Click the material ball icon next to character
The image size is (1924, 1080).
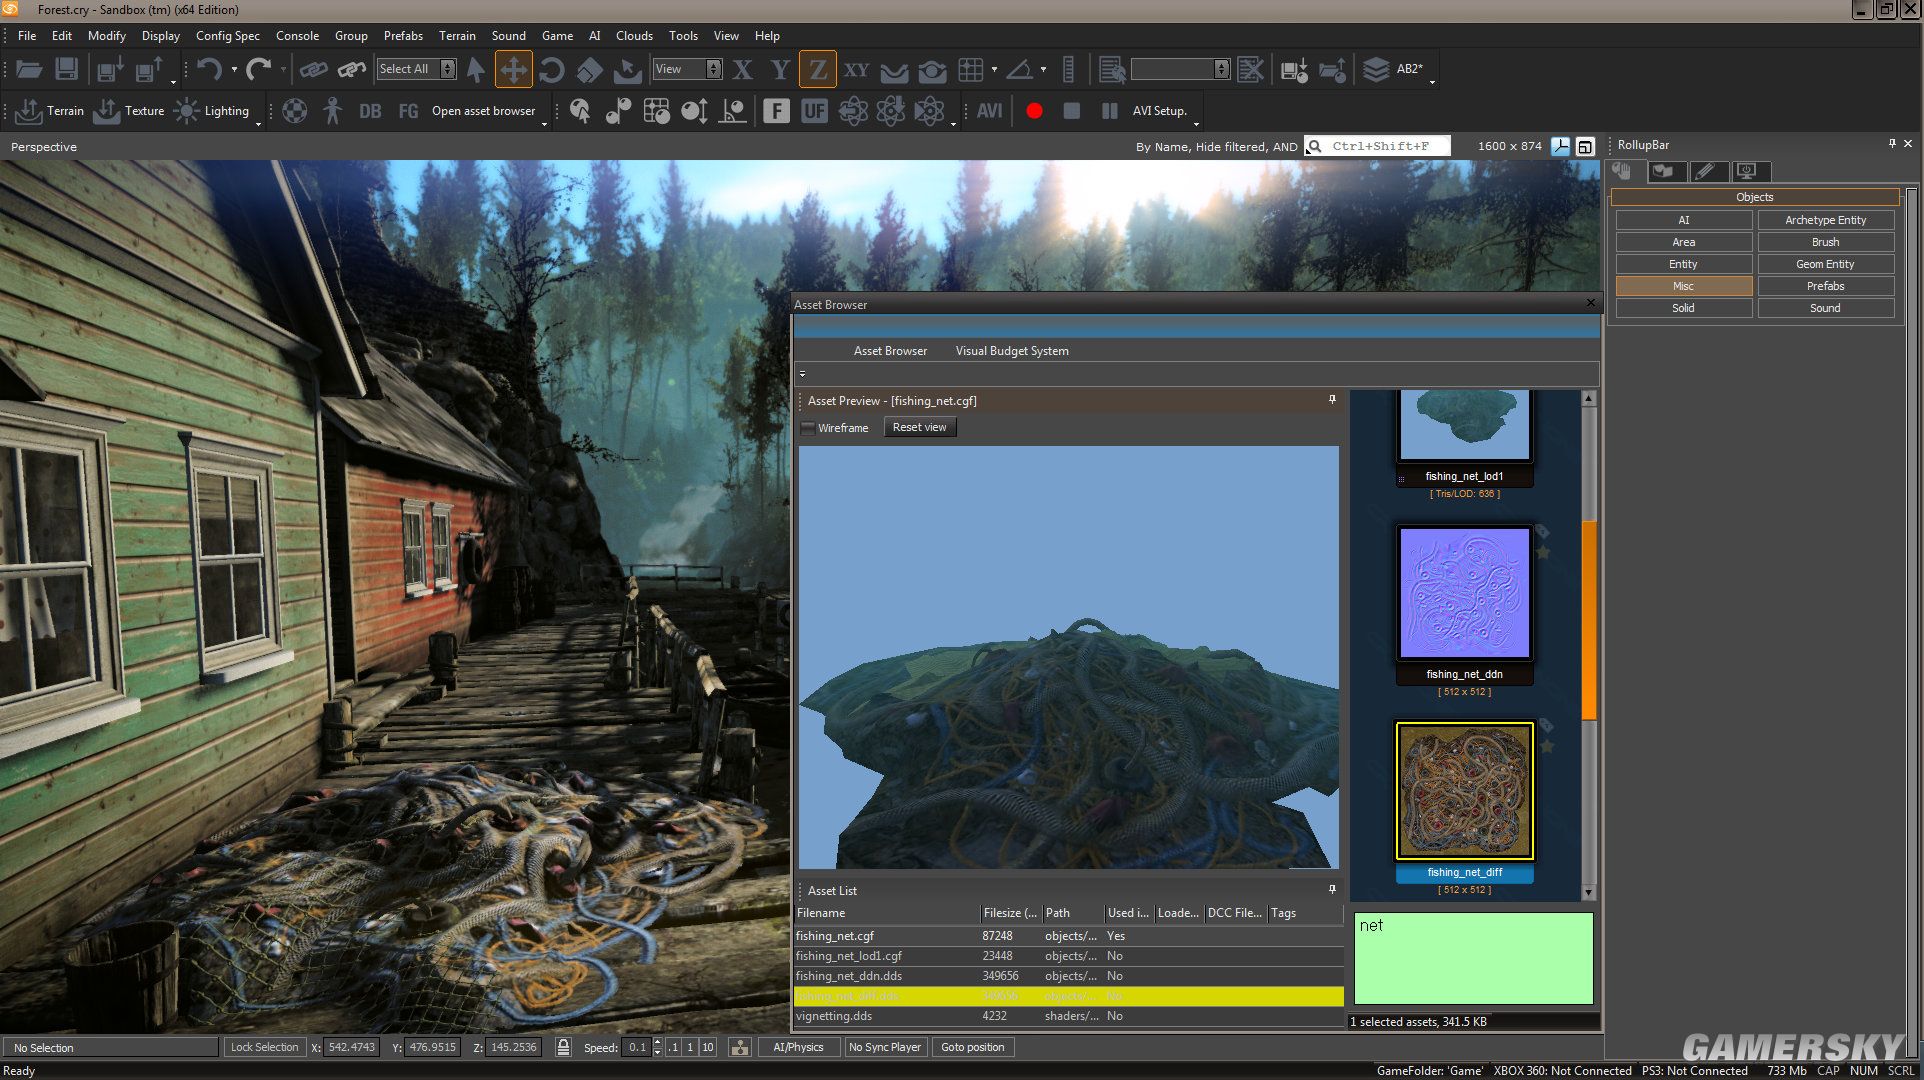point(294,111)
